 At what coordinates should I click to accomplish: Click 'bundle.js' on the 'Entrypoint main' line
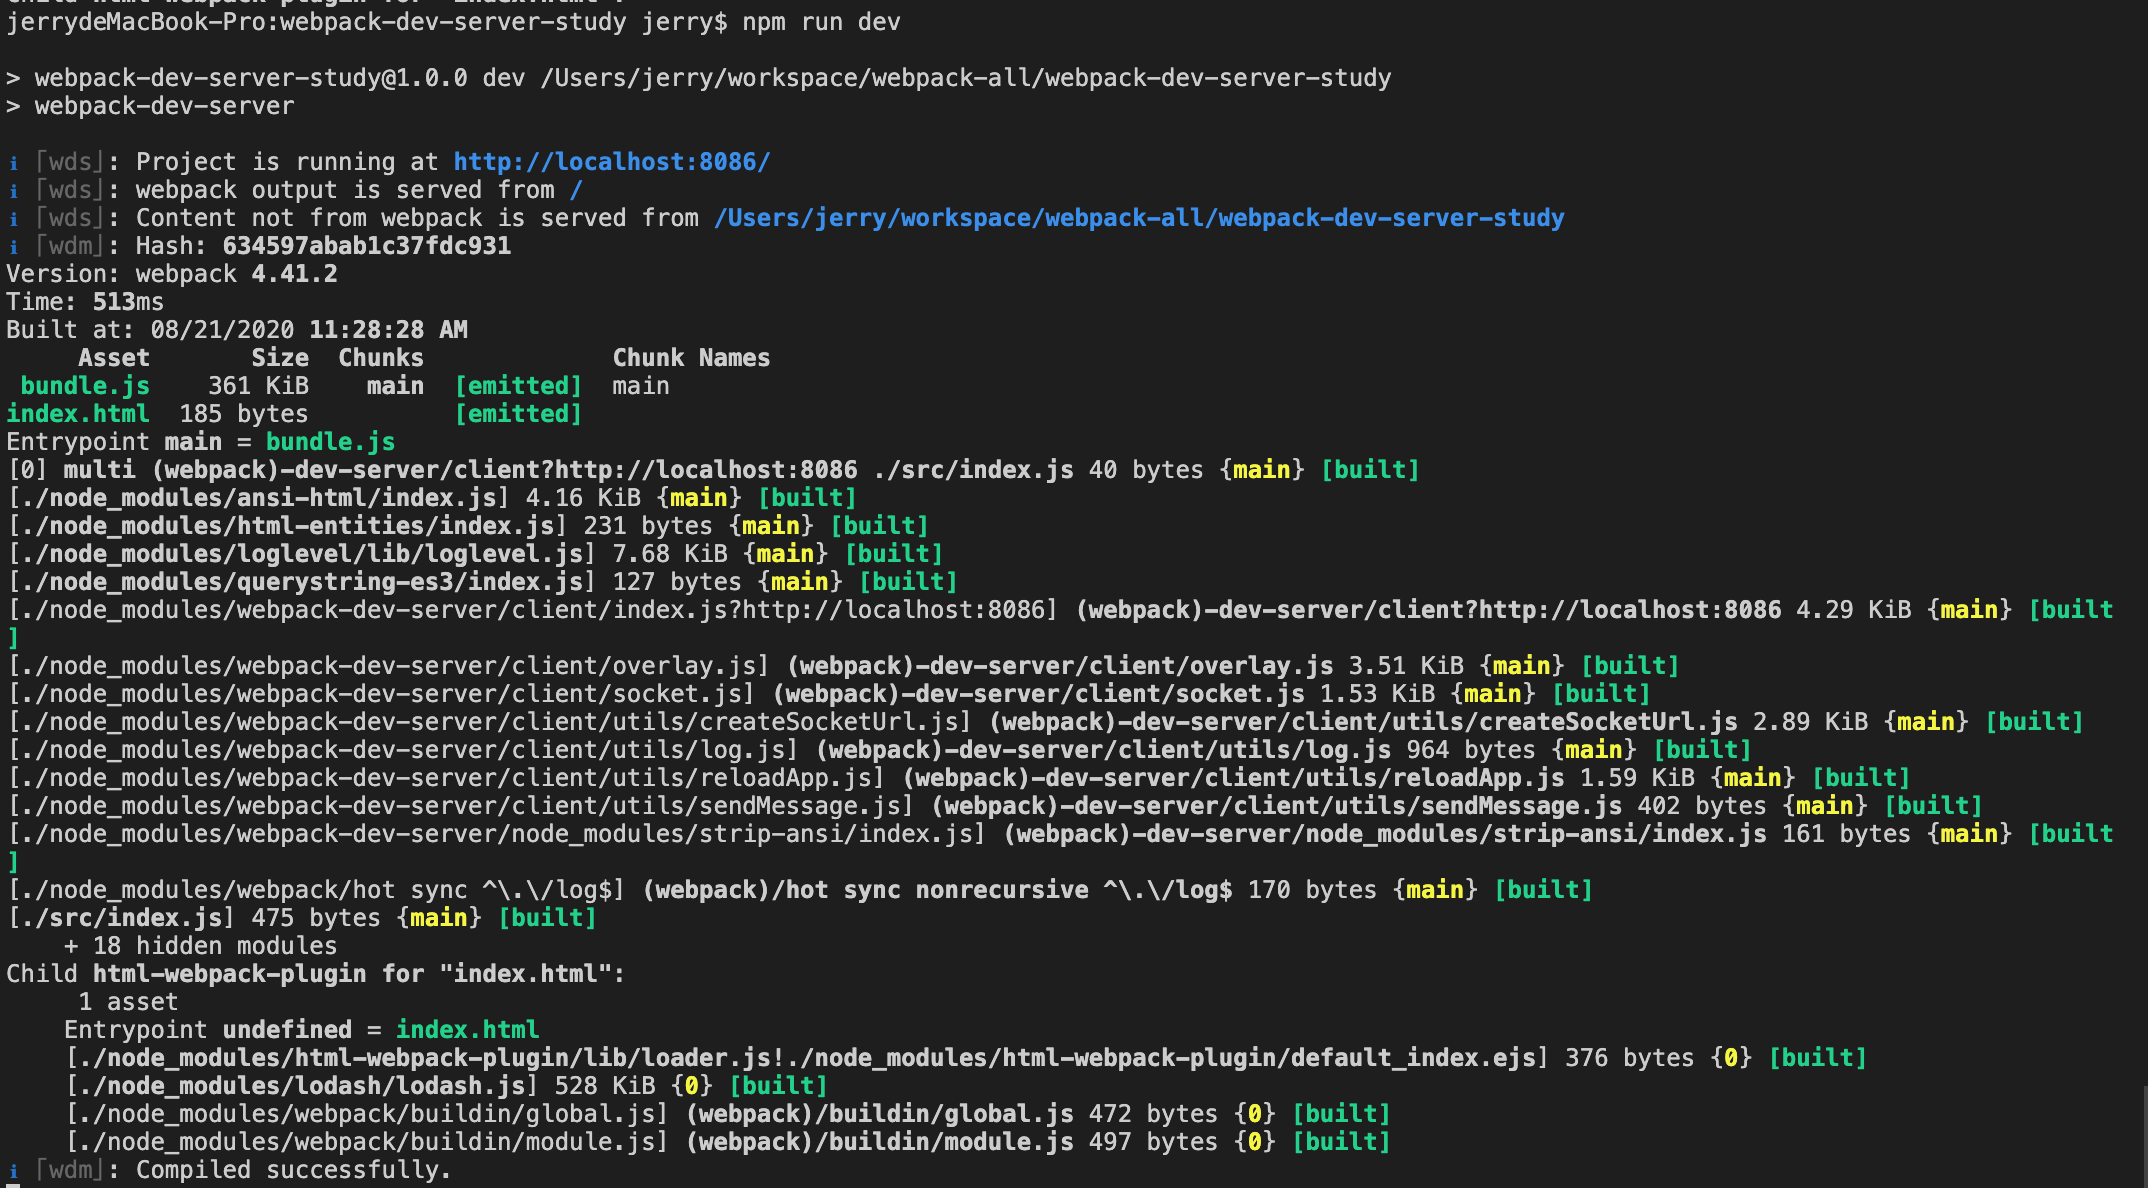point(330,442)
